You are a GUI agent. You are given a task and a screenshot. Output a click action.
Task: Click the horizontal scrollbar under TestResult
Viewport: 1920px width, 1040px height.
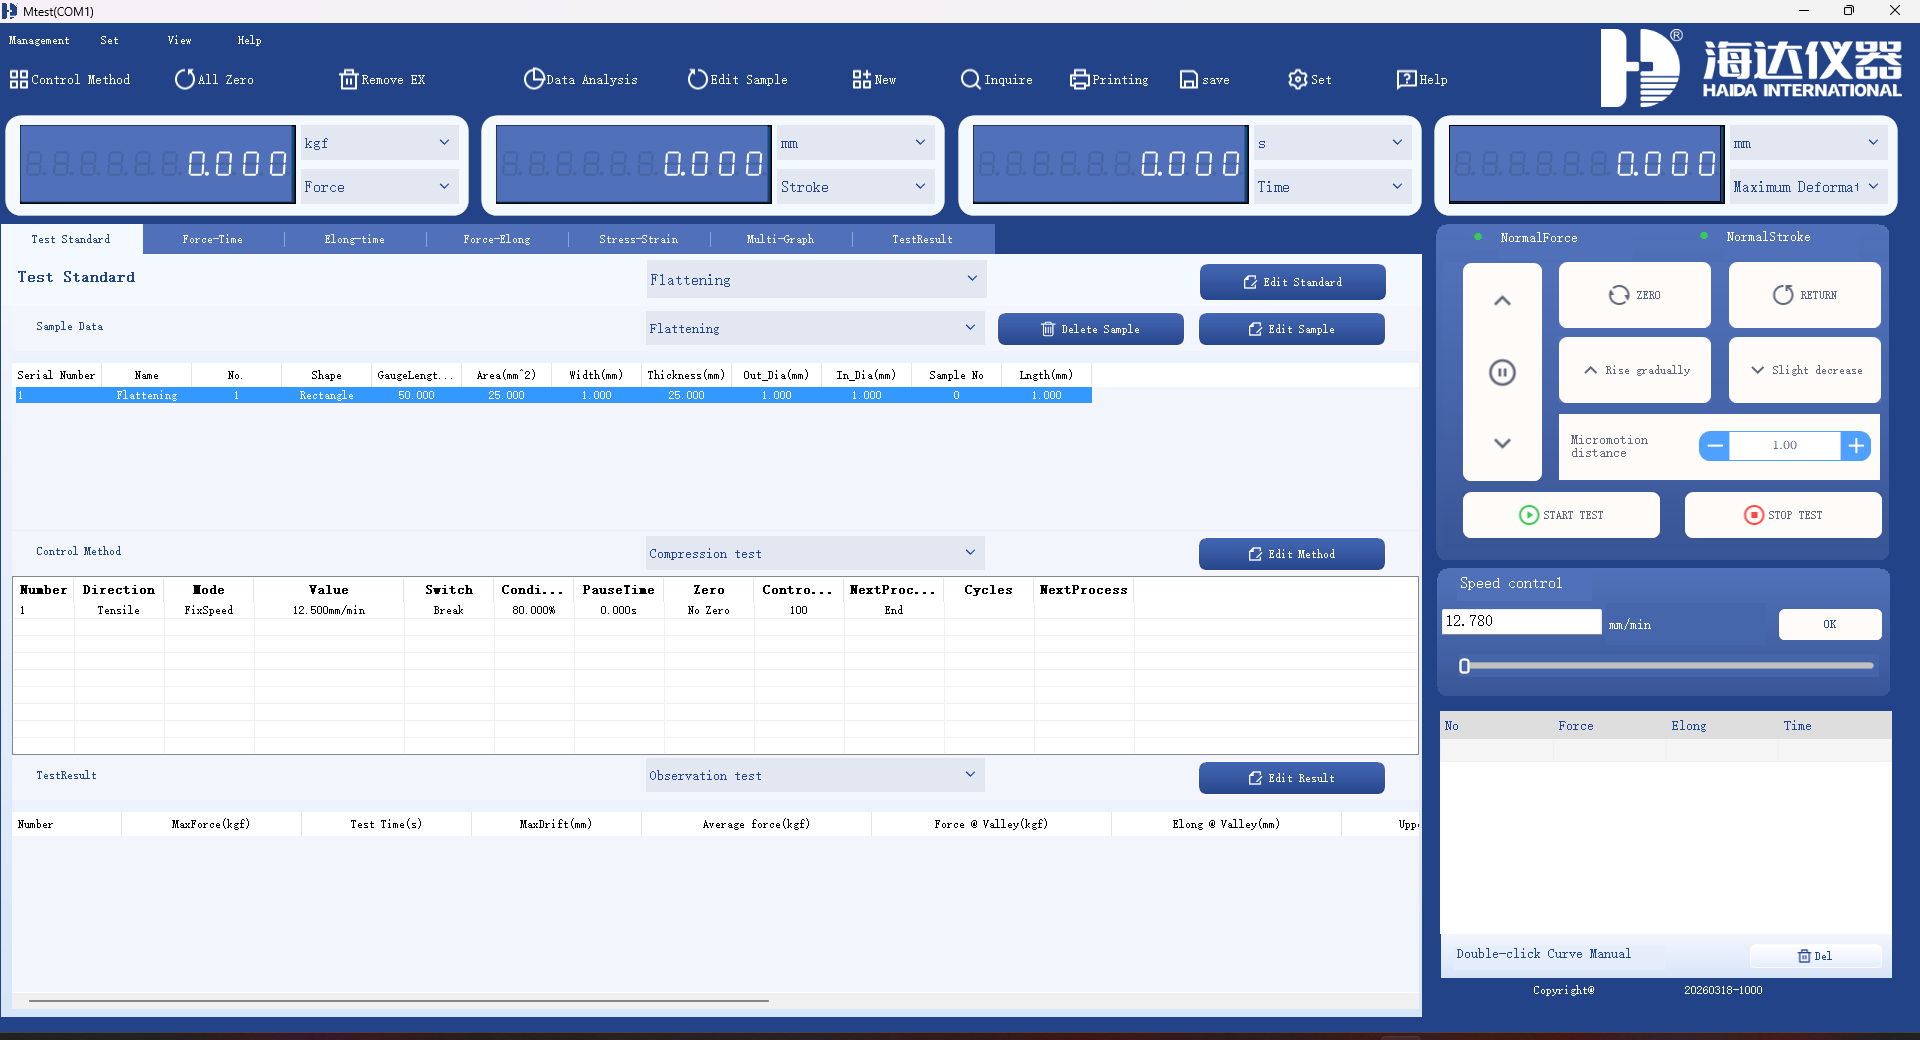[399, 1000]
